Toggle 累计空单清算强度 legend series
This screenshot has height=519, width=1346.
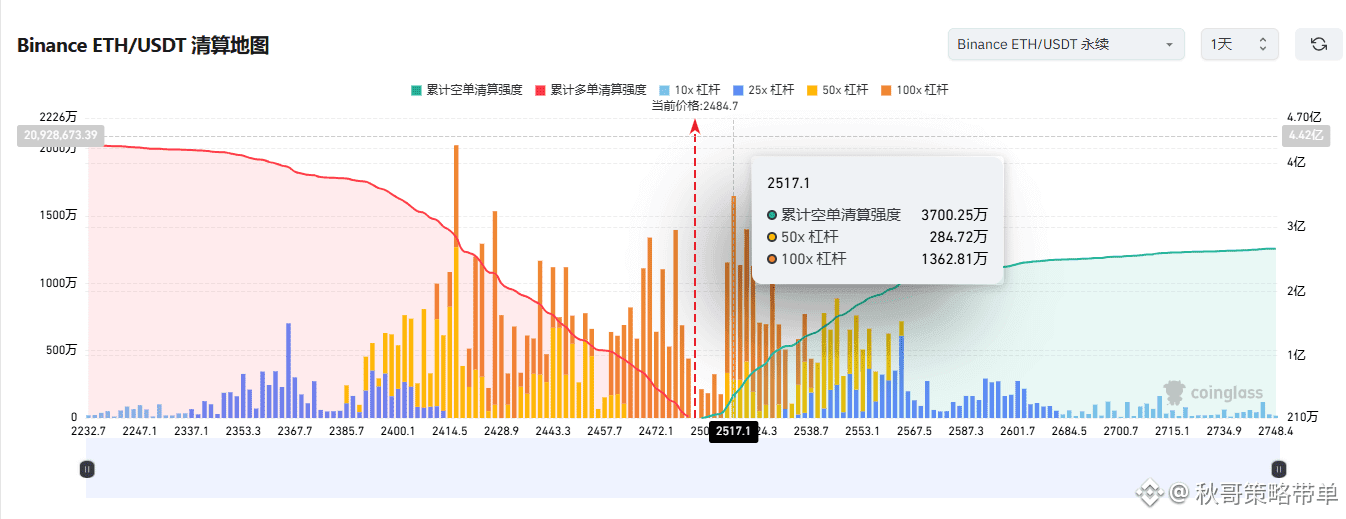466,90
